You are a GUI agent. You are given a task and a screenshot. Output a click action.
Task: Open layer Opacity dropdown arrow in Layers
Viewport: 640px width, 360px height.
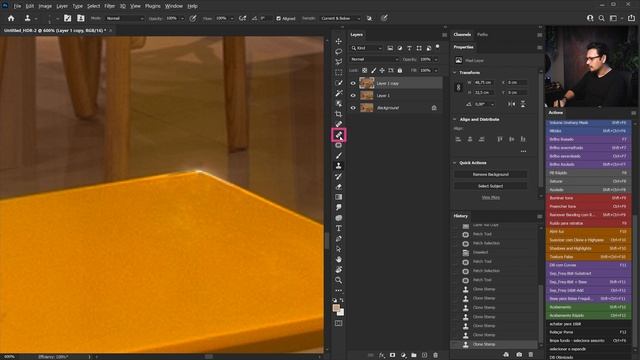coord(436,60)
